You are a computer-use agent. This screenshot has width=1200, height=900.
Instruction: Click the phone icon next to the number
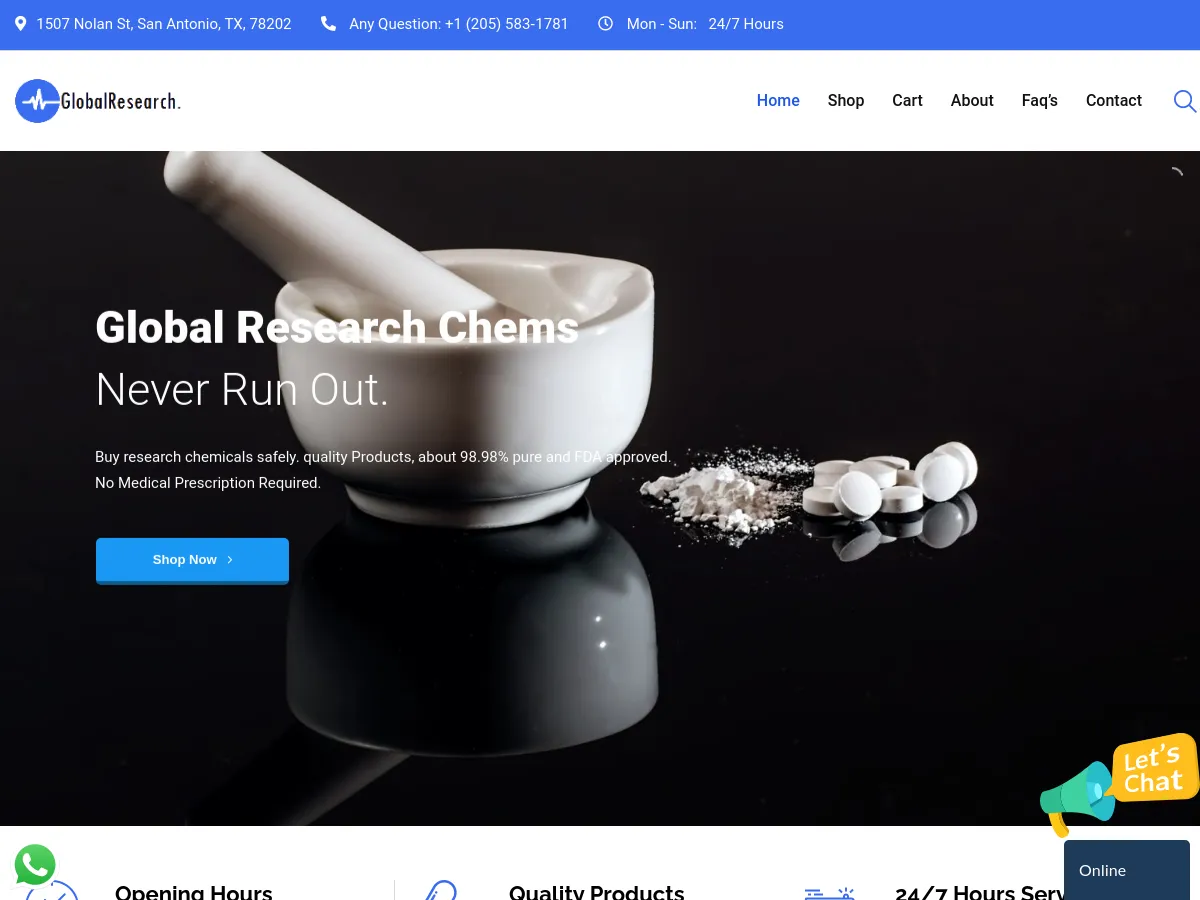pyautogui.click(x=328, y=23)
